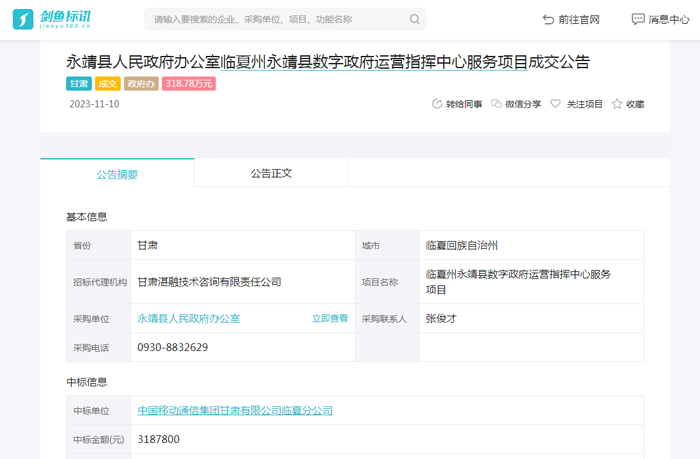Click the 成交 tag

(x=108, y=83)
